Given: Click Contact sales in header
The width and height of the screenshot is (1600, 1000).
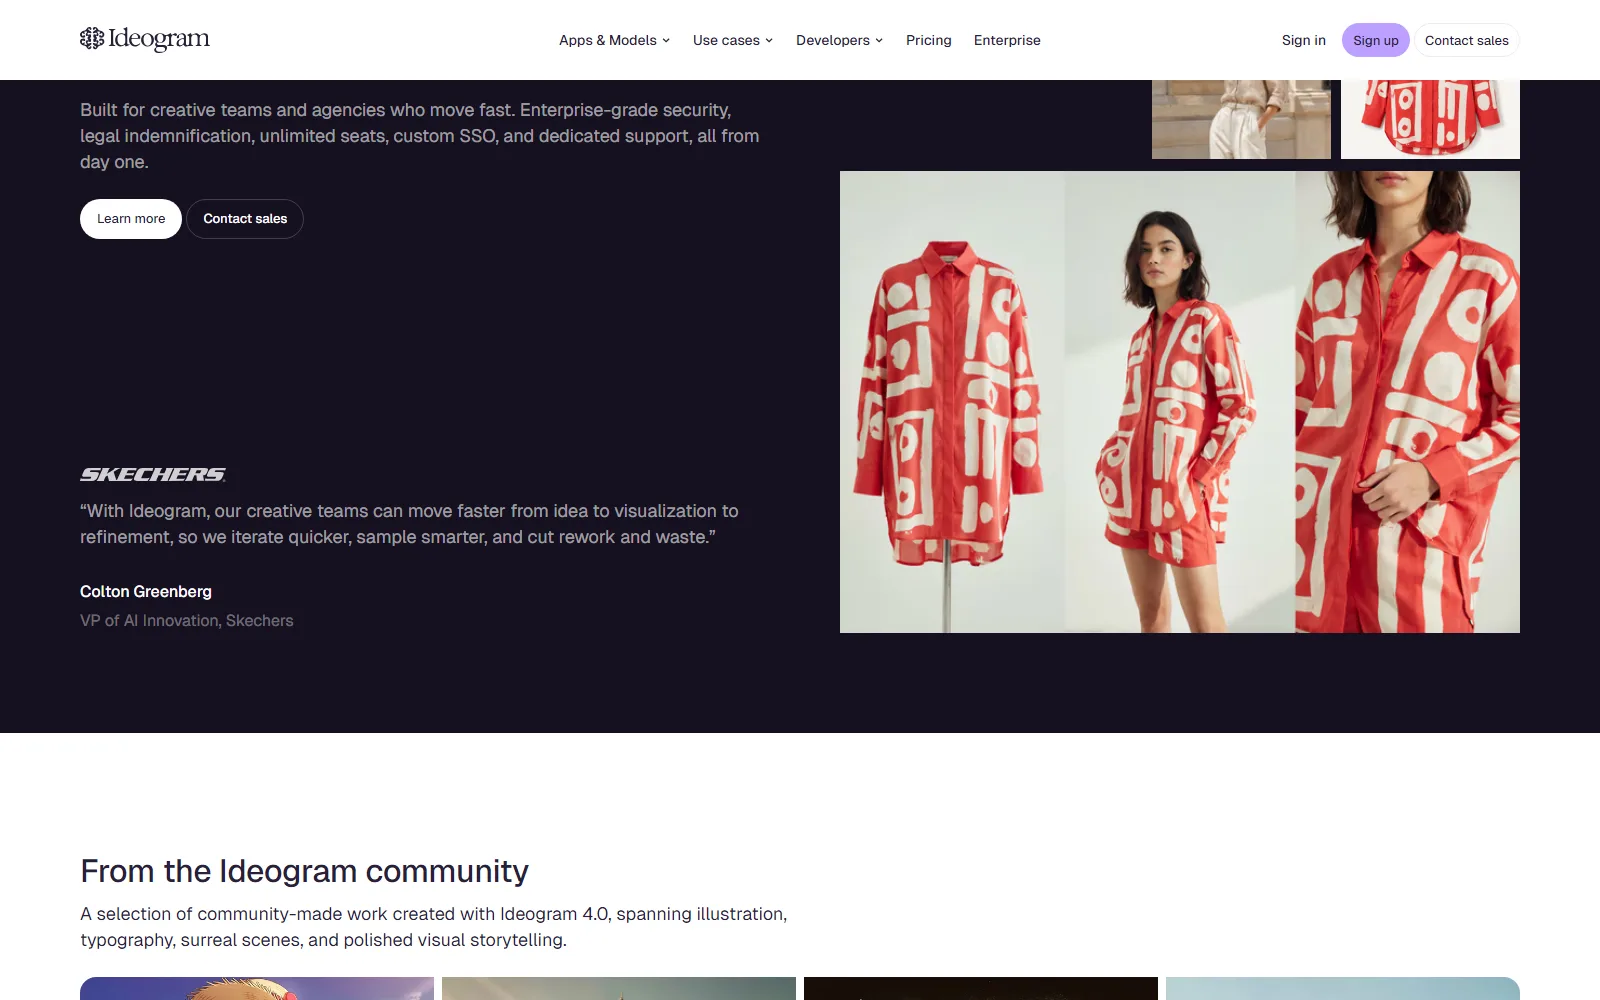Looking at the screenshot, I should (x=1467, y=40).
